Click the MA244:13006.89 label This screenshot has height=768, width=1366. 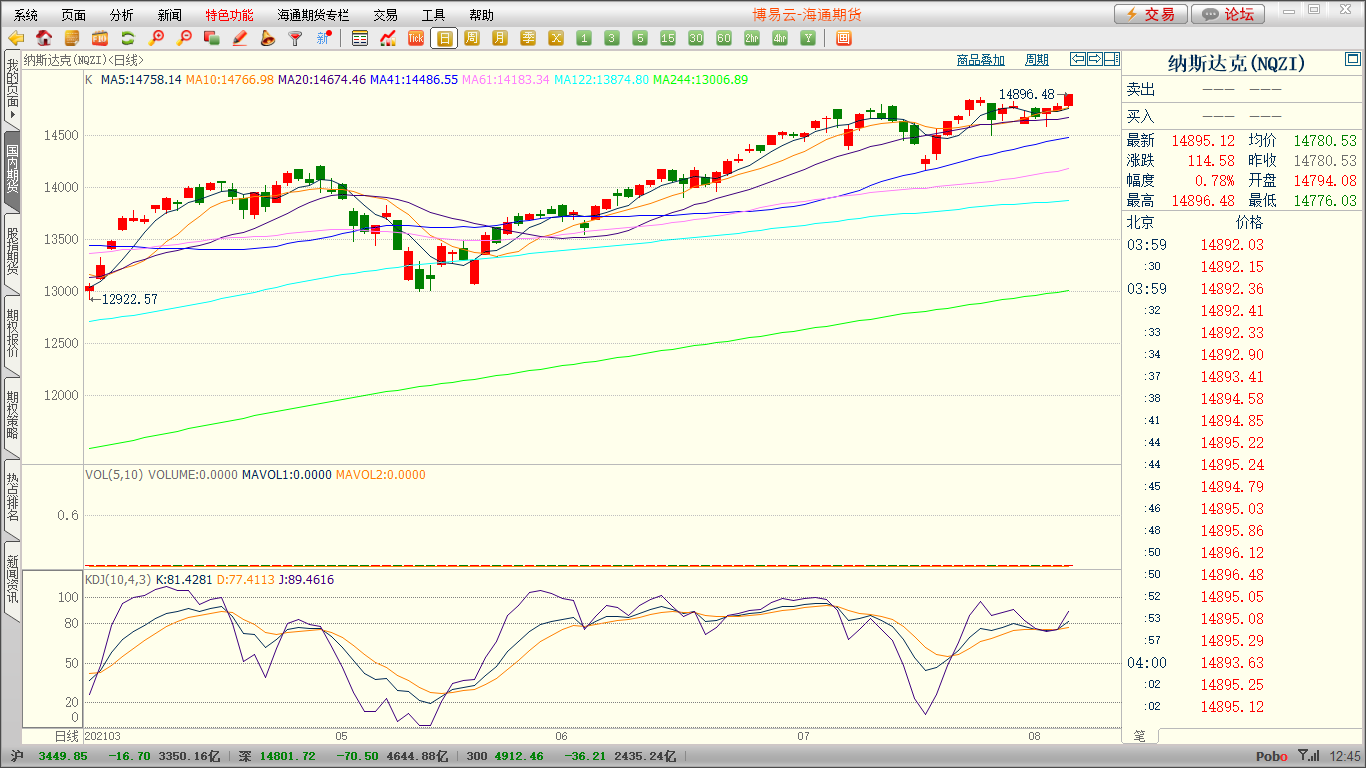(700, 79)
